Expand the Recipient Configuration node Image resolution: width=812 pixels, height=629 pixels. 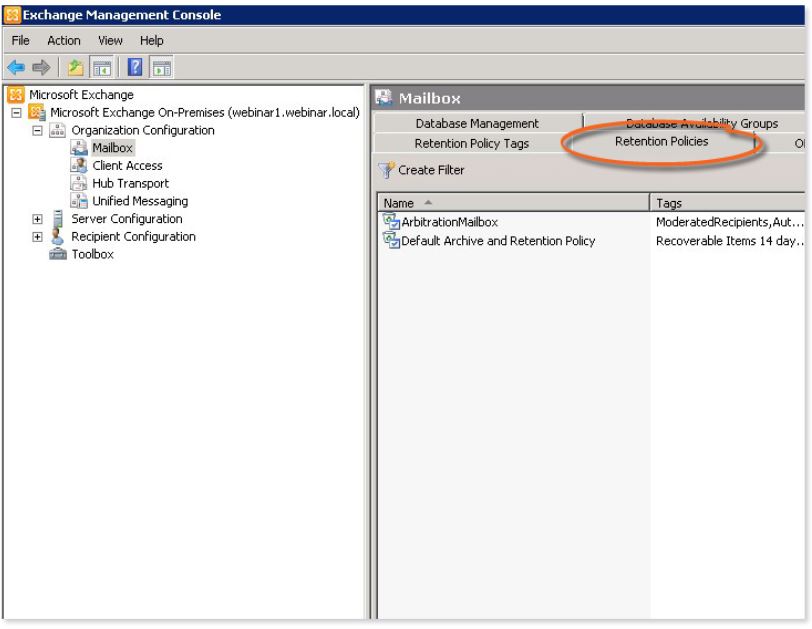click(x=36, y=237)
